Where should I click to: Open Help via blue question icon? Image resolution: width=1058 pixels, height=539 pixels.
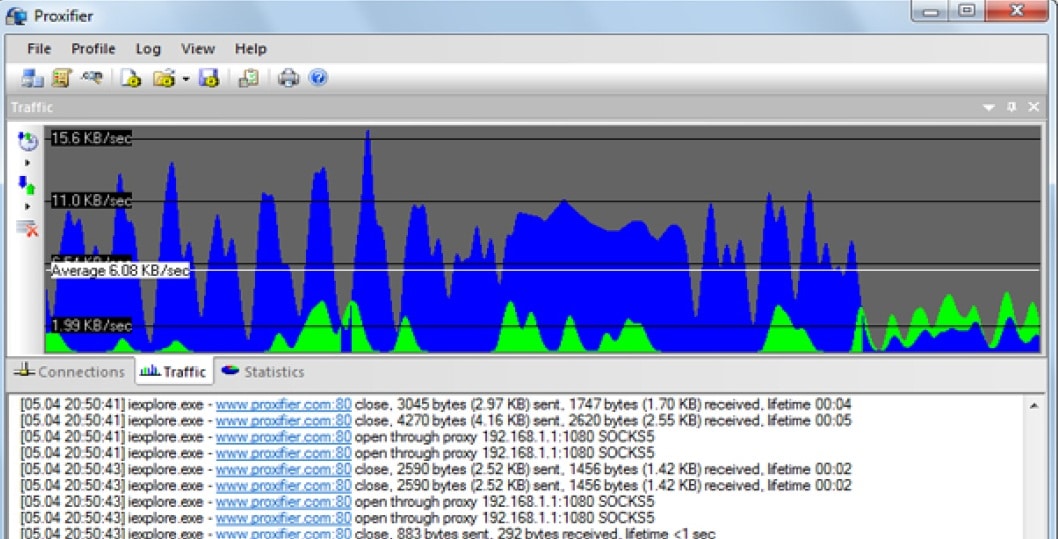pyautogui.click(x=318, y=78)
